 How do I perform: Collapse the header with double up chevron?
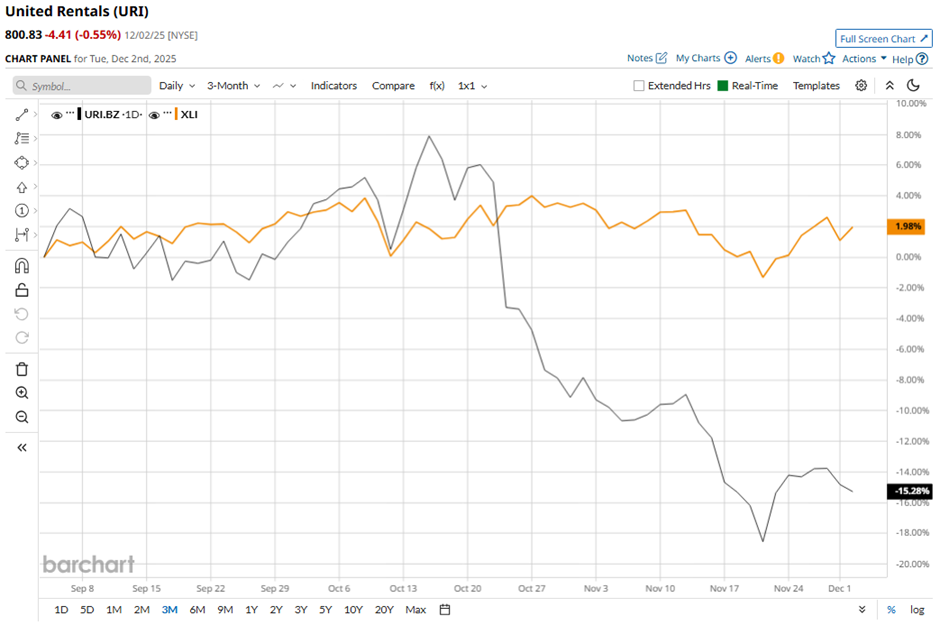tap(890, 86)
